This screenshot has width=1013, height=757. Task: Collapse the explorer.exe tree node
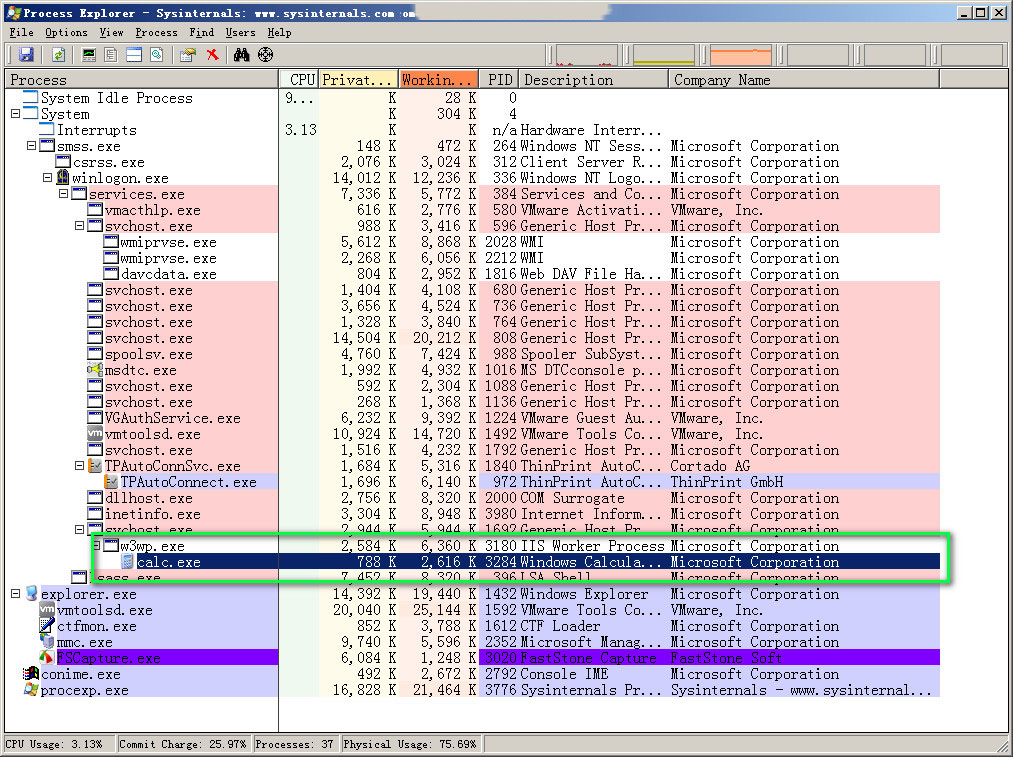coord(16,594)
